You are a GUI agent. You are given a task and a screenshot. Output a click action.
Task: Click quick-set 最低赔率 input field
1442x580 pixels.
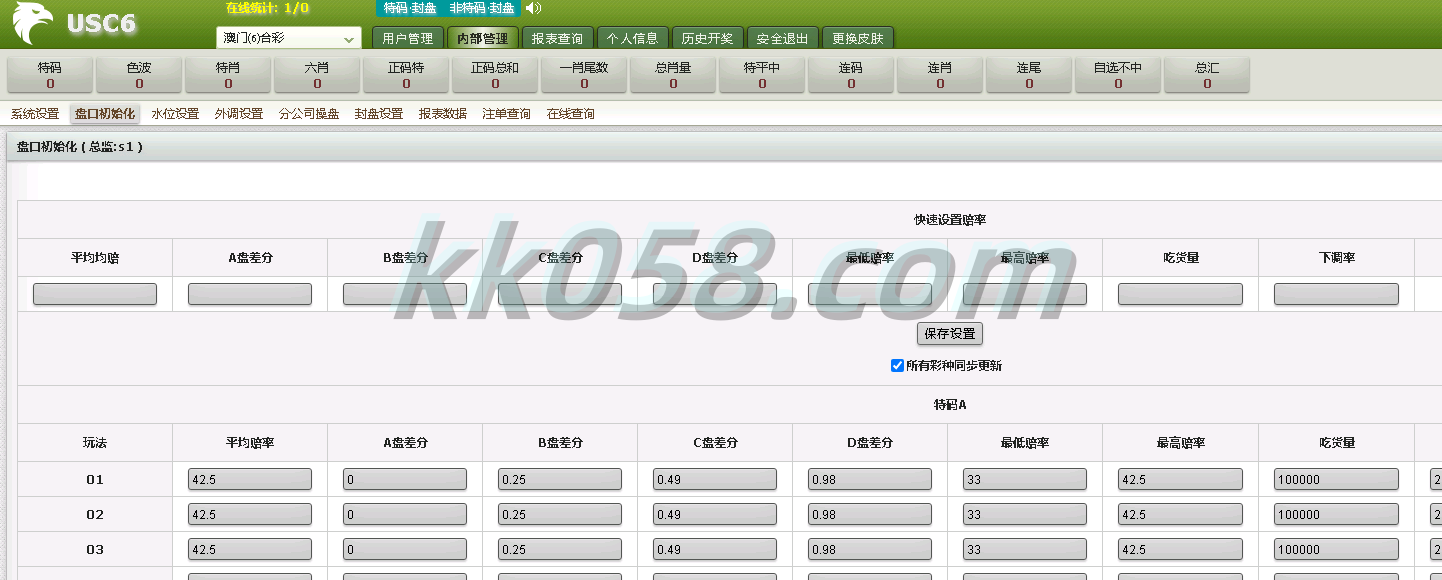click(870, 294)
